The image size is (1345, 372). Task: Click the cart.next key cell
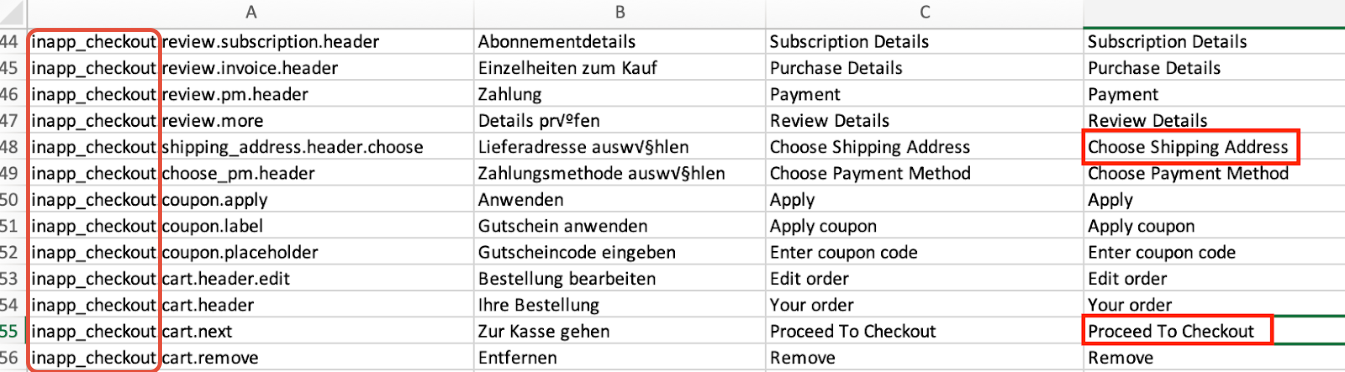click(316, 331)
